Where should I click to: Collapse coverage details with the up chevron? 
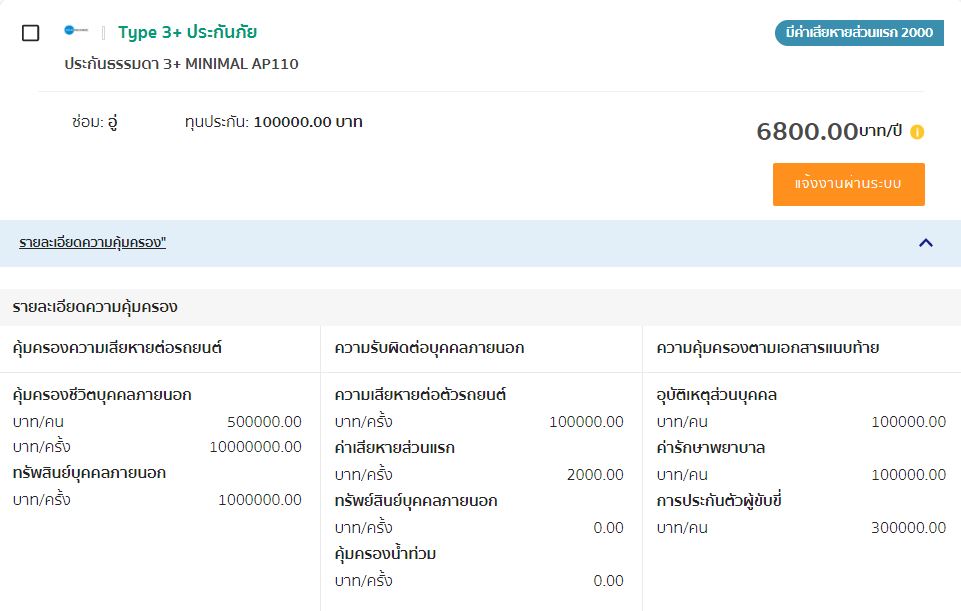pyautogui.click(x=925, y=242)
